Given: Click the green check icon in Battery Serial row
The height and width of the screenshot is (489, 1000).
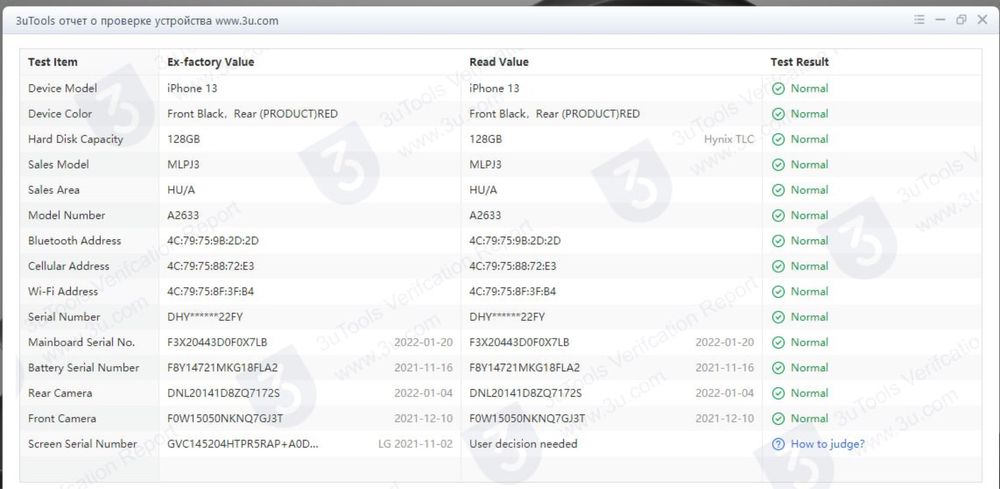Looking at the screenshot, I should tap(778, 368).
